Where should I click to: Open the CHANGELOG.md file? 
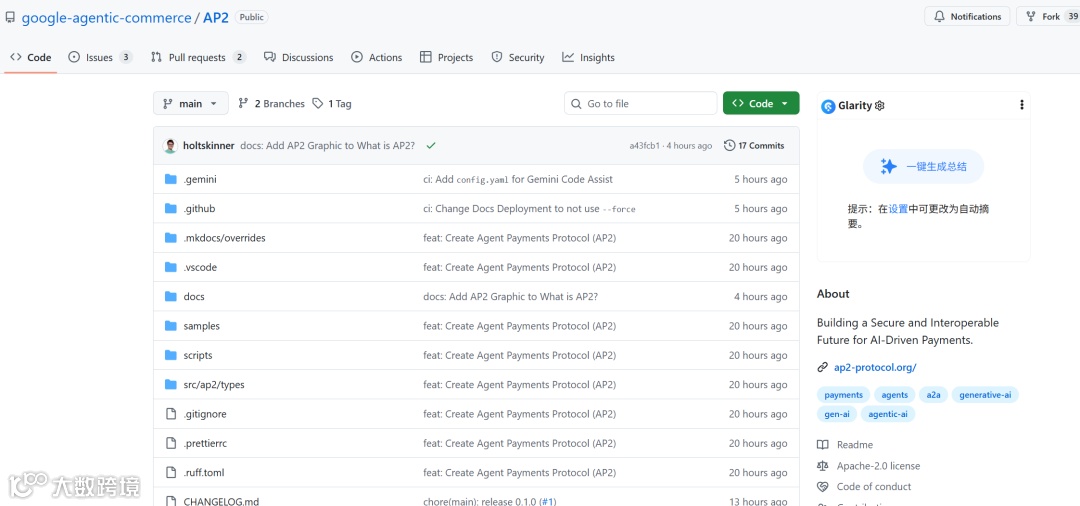221,501
